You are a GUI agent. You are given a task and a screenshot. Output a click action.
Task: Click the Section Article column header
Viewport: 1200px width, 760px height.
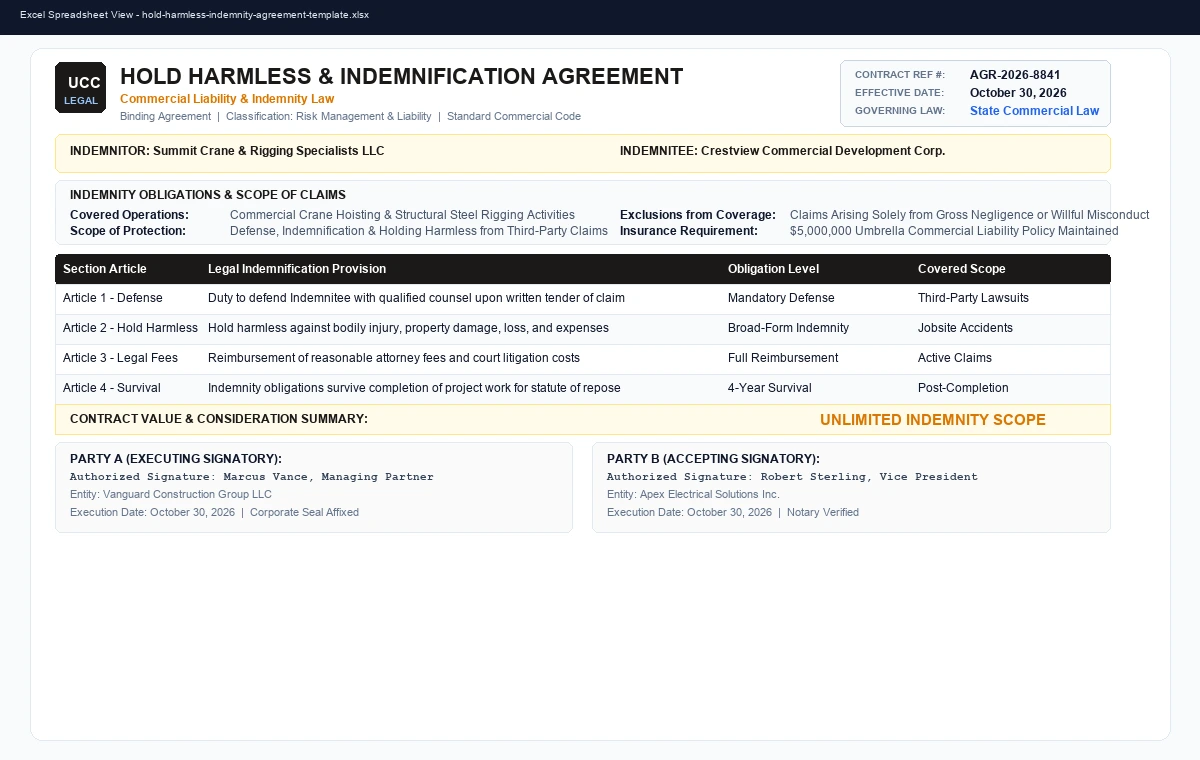[x=104, y=269]
